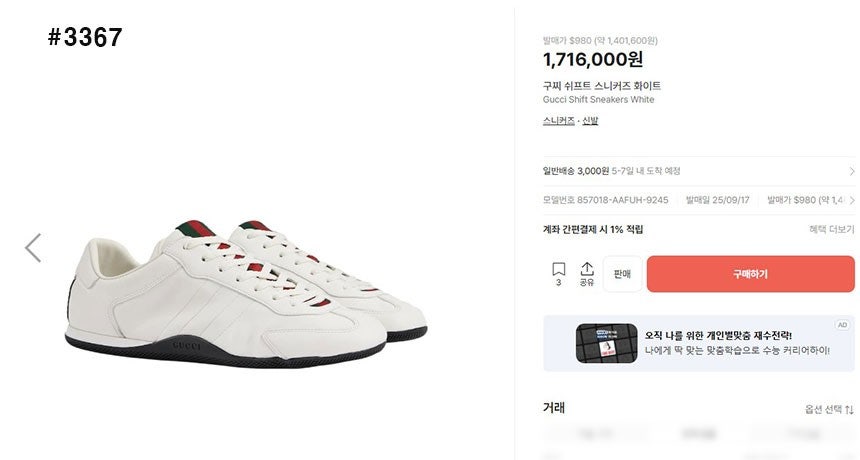Expand model number details chevron
The image size is (860, 460).
(852, 200)
